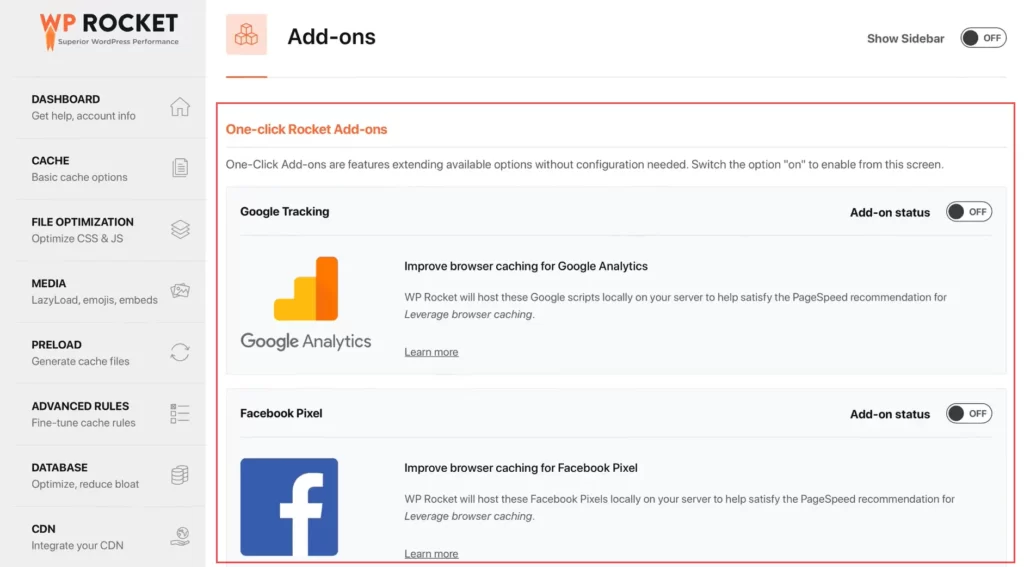Toggle the Show Sidebar switch
1024x567 pixels.
click(x=983, y=38)
